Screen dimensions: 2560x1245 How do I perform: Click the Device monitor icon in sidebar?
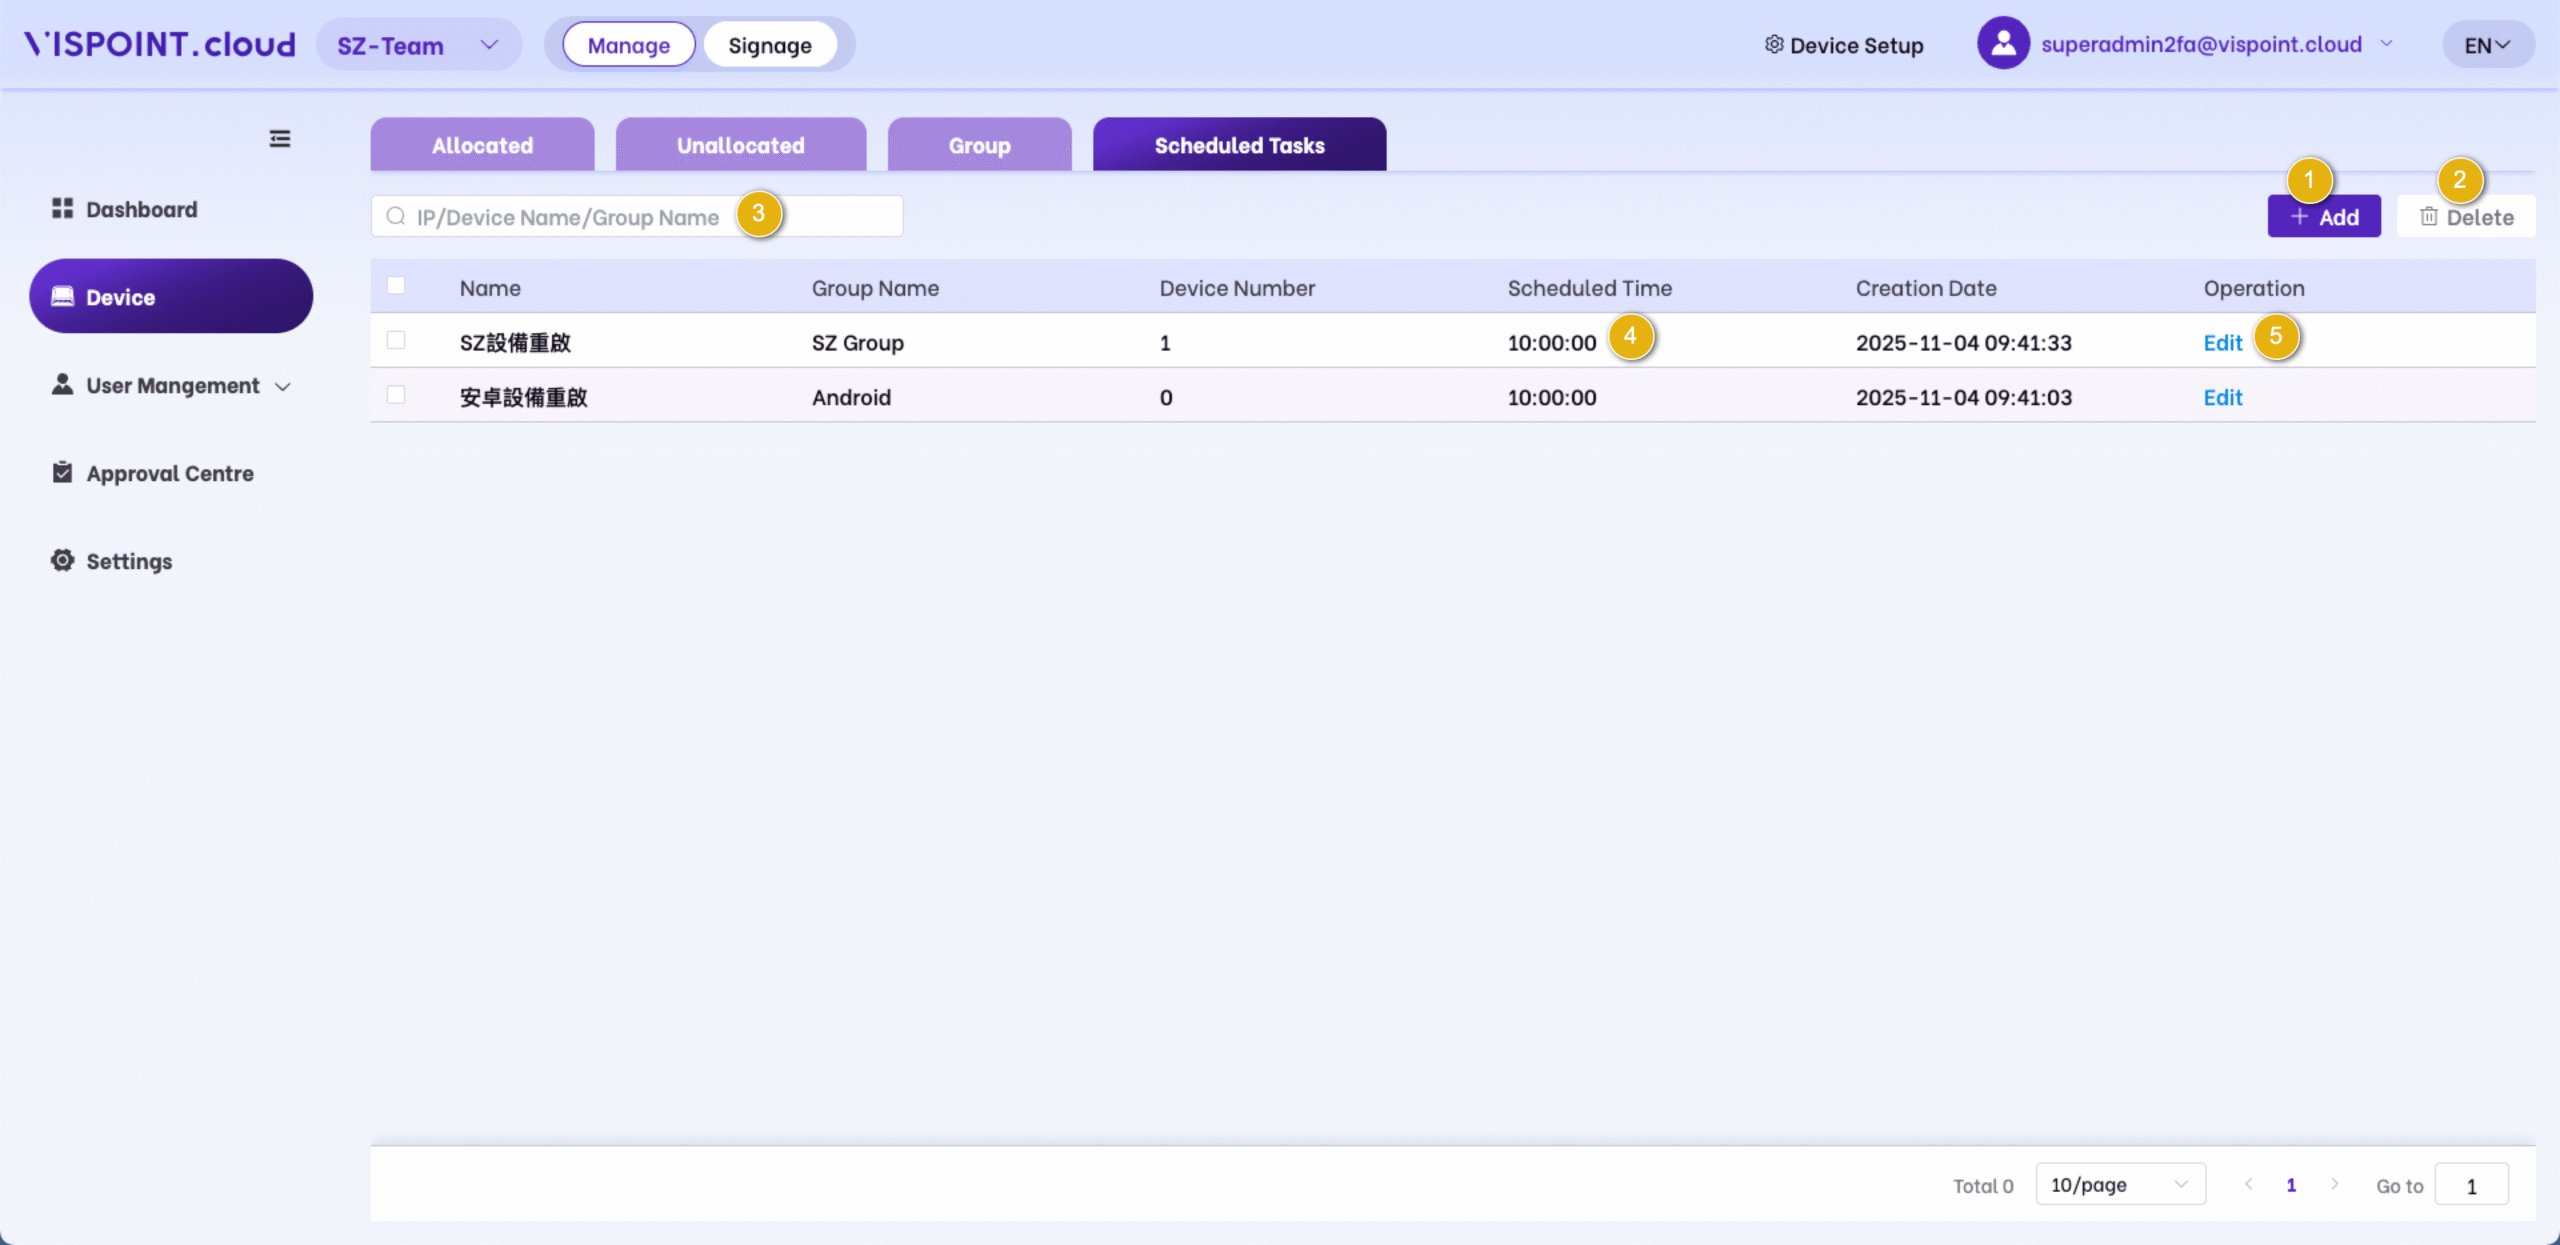pyautogui.click(x=62, y=296)
